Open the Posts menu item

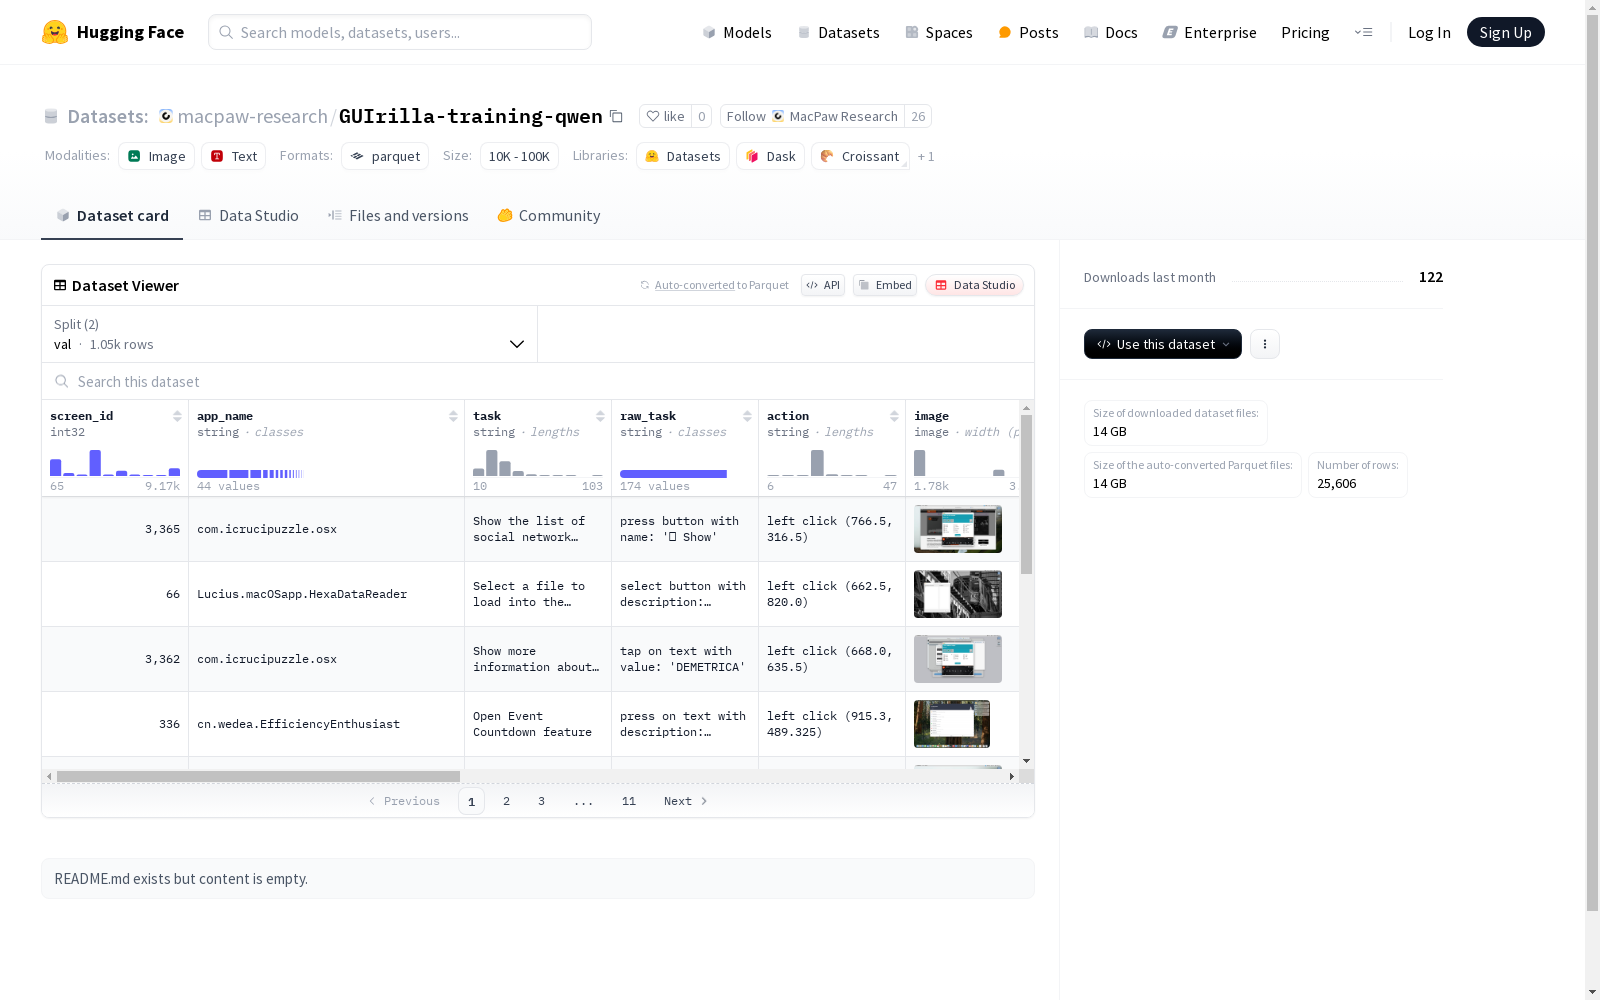[x=1028, y=32]
